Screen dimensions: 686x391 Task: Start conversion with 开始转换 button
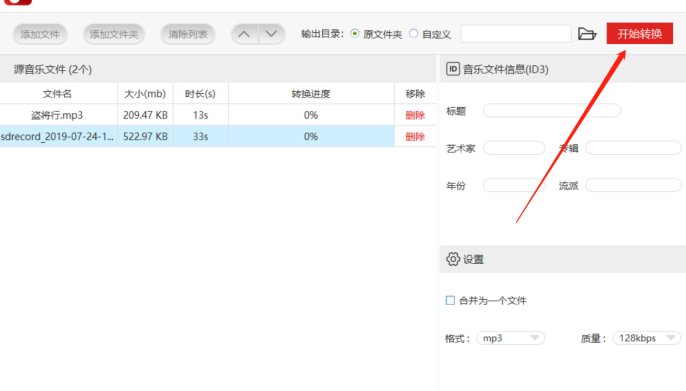[640, 34]
